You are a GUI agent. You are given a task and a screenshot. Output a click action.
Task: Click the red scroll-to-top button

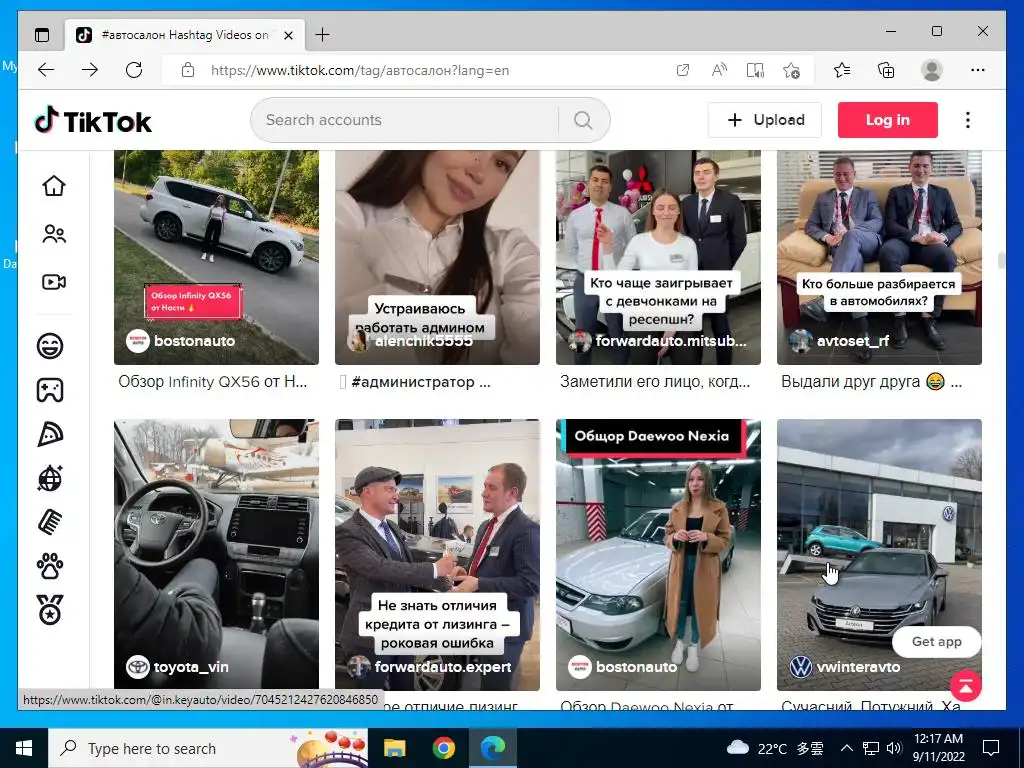[x=967, y=686]
